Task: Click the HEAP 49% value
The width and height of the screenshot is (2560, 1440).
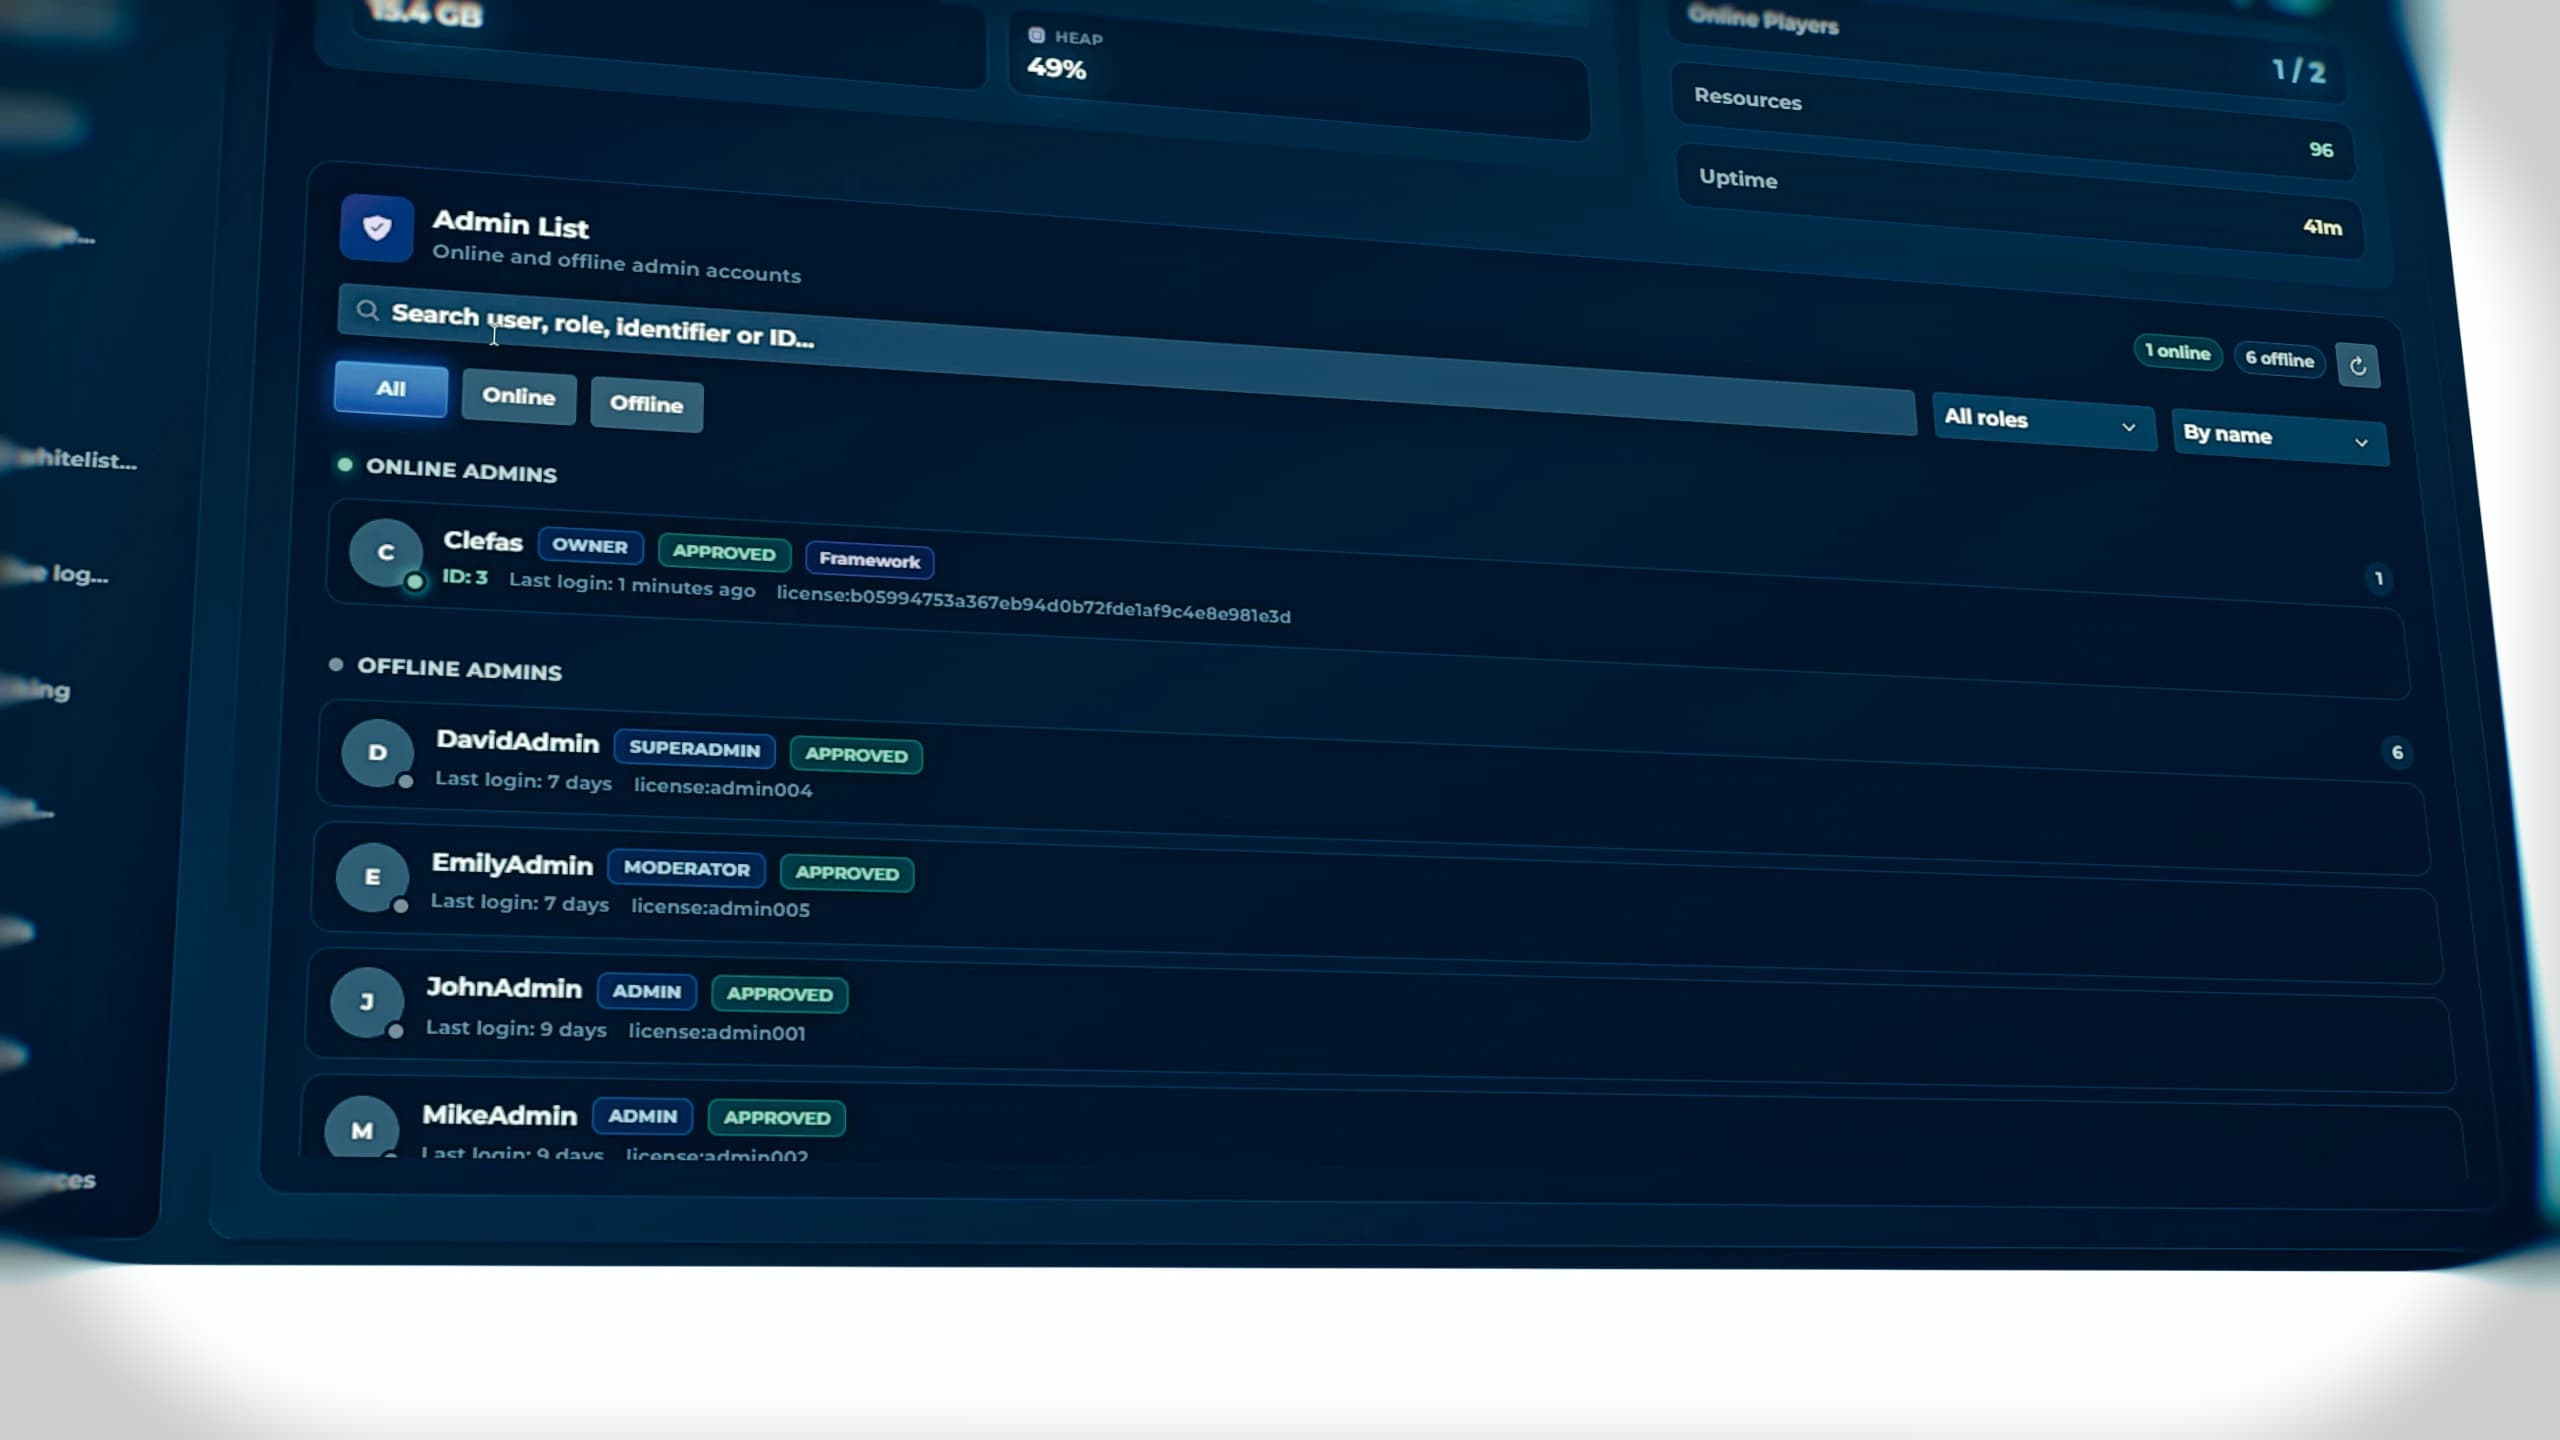Action: click(1056, 68)
